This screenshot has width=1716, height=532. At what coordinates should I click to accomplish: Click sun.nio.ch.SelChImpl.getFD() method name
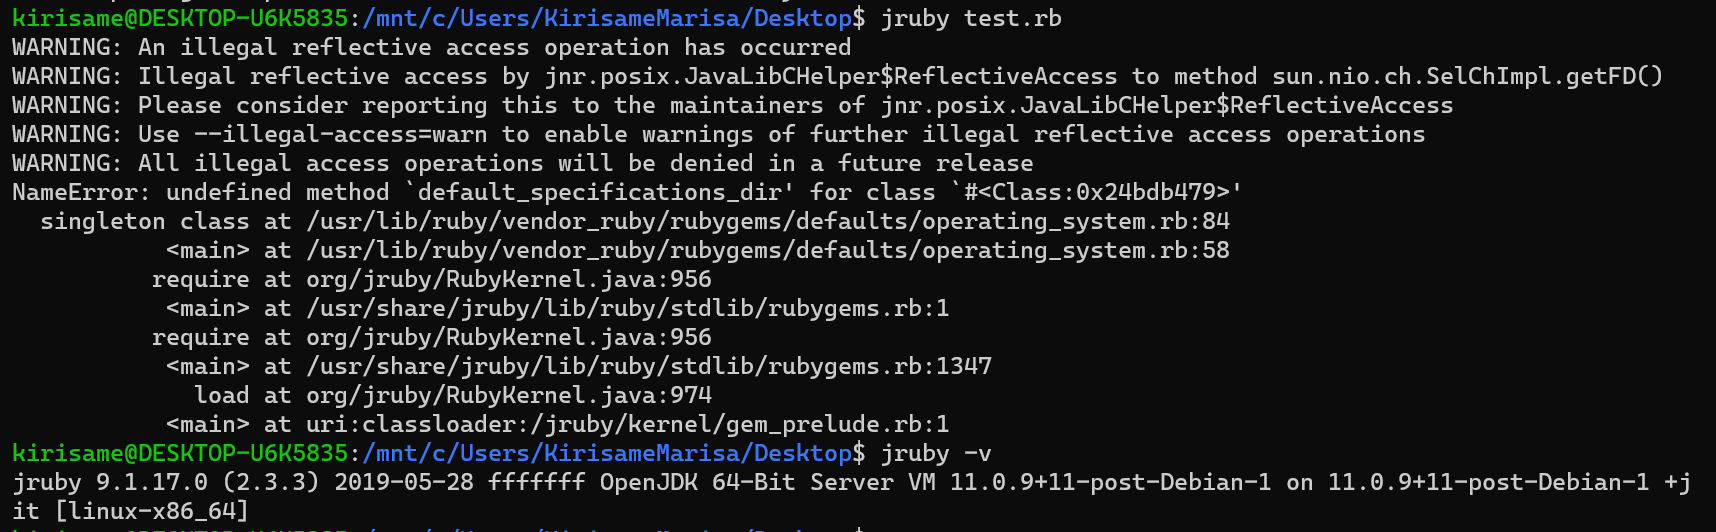1467,77
